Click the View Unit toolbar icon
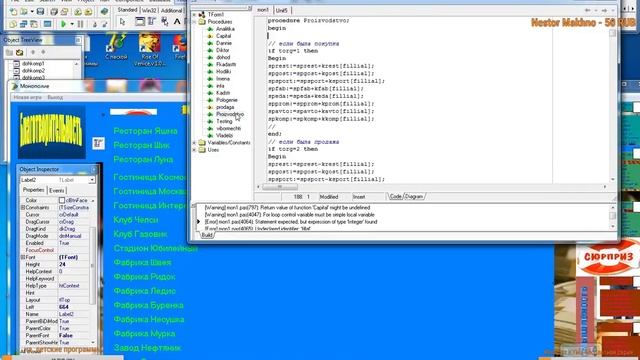The width and height of the screenshot is (640, 360). click(13, 24)
